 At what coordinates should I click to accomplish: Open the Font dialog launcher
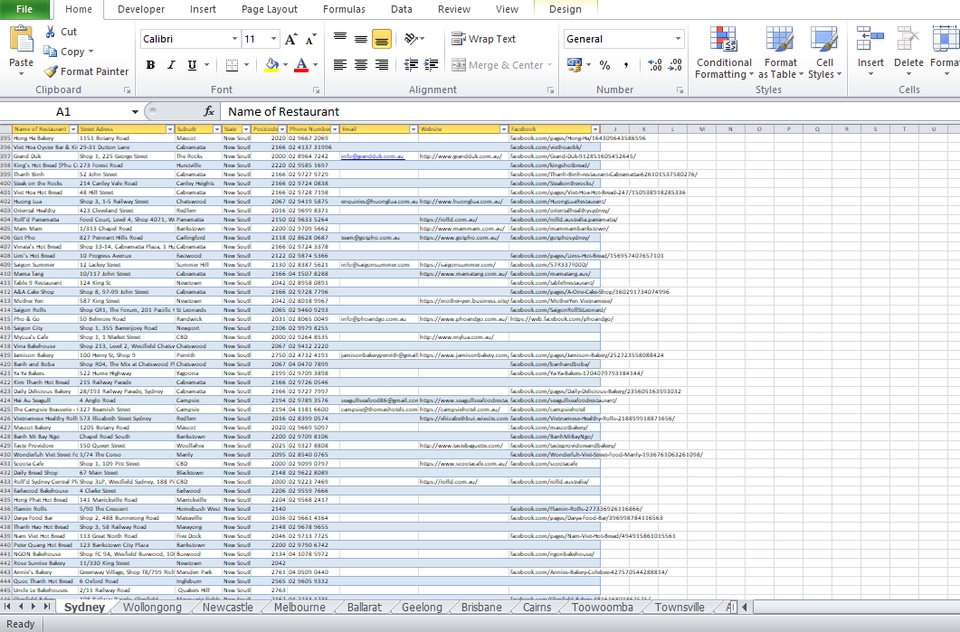[316, 90]
